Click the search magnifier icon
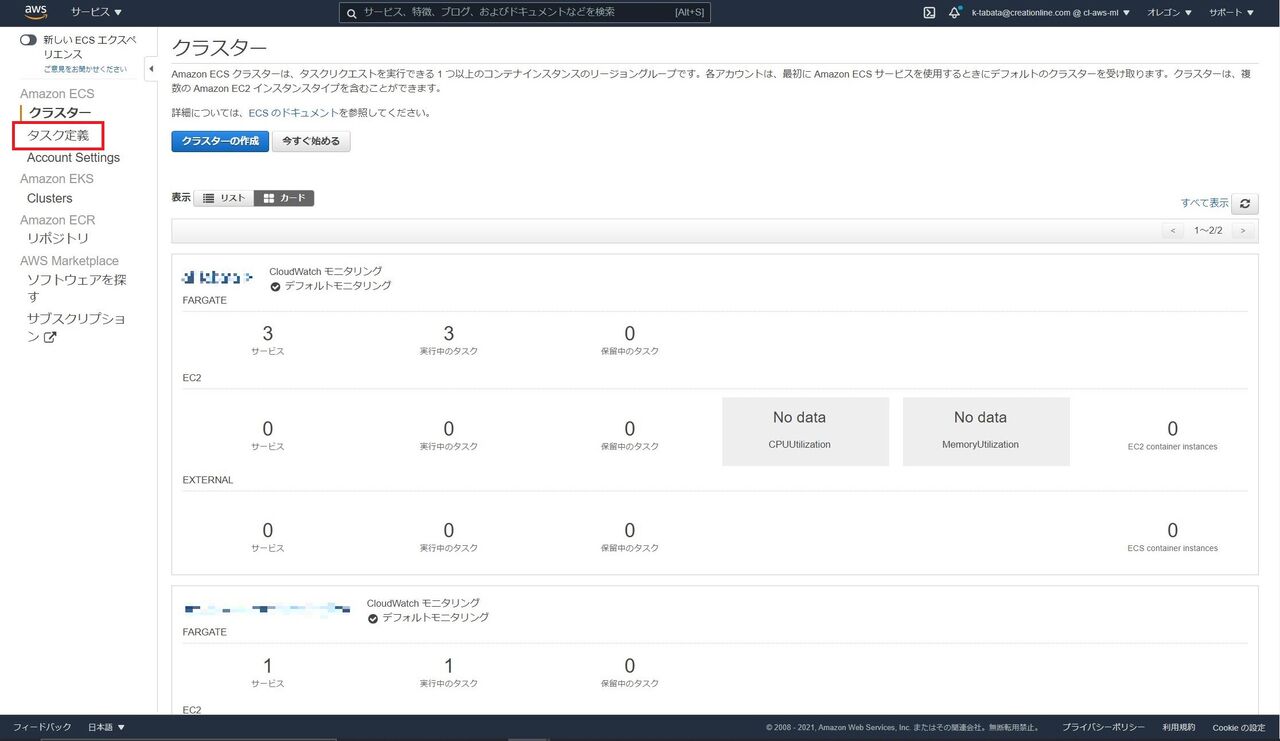The image size is (1280, 741). (x=351, y=13)
